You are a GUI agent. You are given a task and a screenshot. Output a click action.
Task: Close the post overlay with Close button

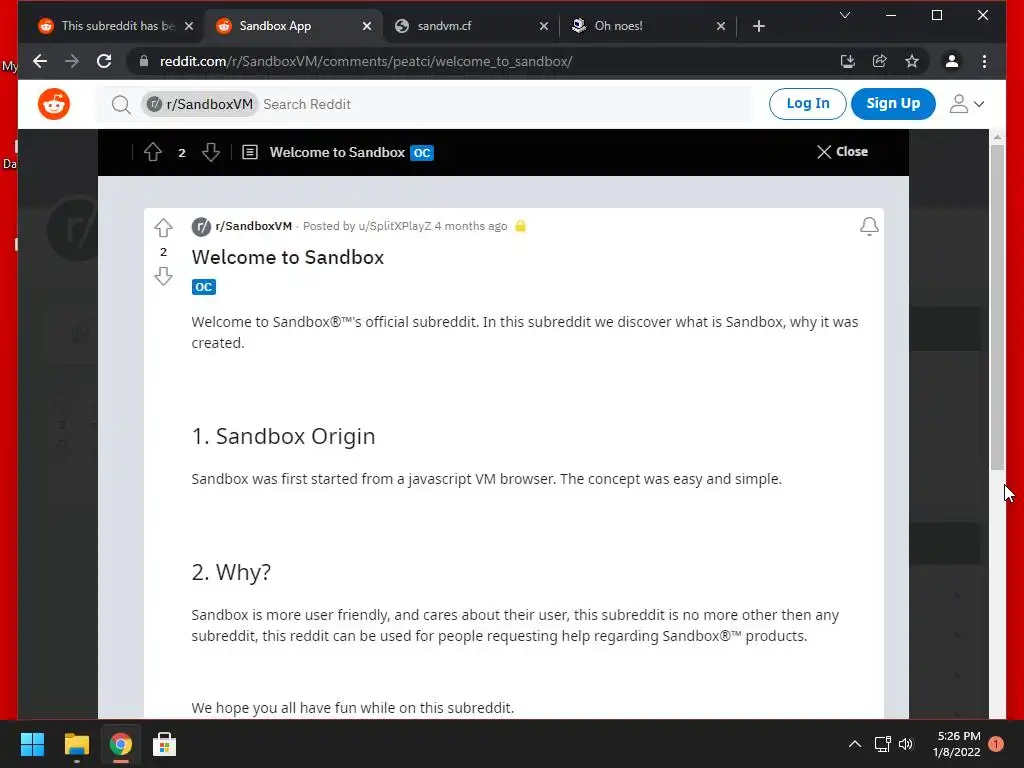(842, 152)
